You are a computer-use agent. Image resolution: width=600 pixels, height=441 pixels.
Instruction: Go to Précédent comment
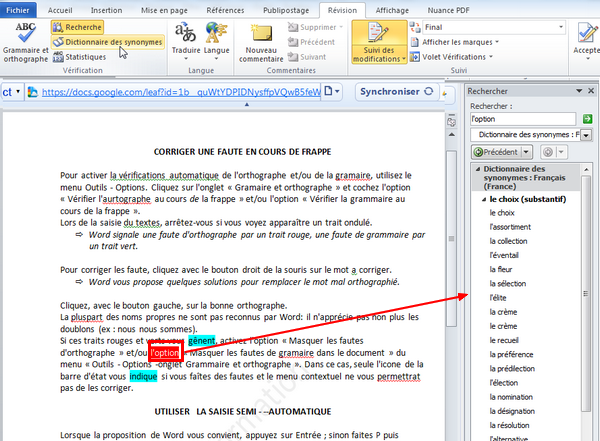coord(311,42)
